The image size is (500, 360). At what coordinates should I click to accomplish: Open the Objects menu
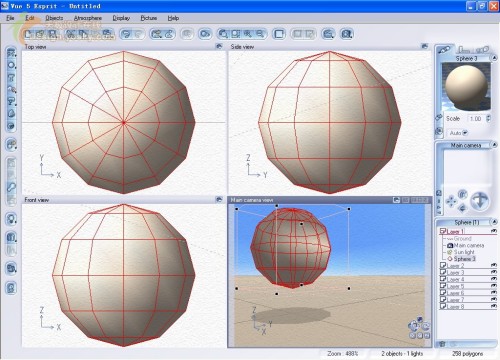pos(54,18)
